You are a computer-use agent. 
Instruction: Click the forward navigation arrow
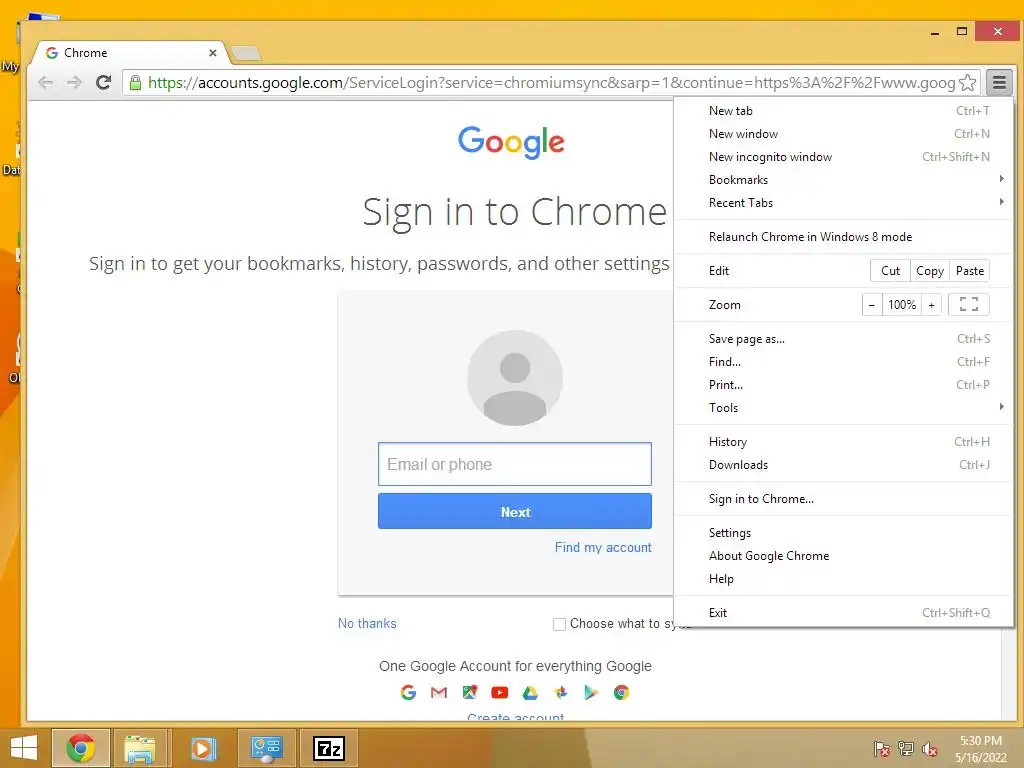coord(74,82)
